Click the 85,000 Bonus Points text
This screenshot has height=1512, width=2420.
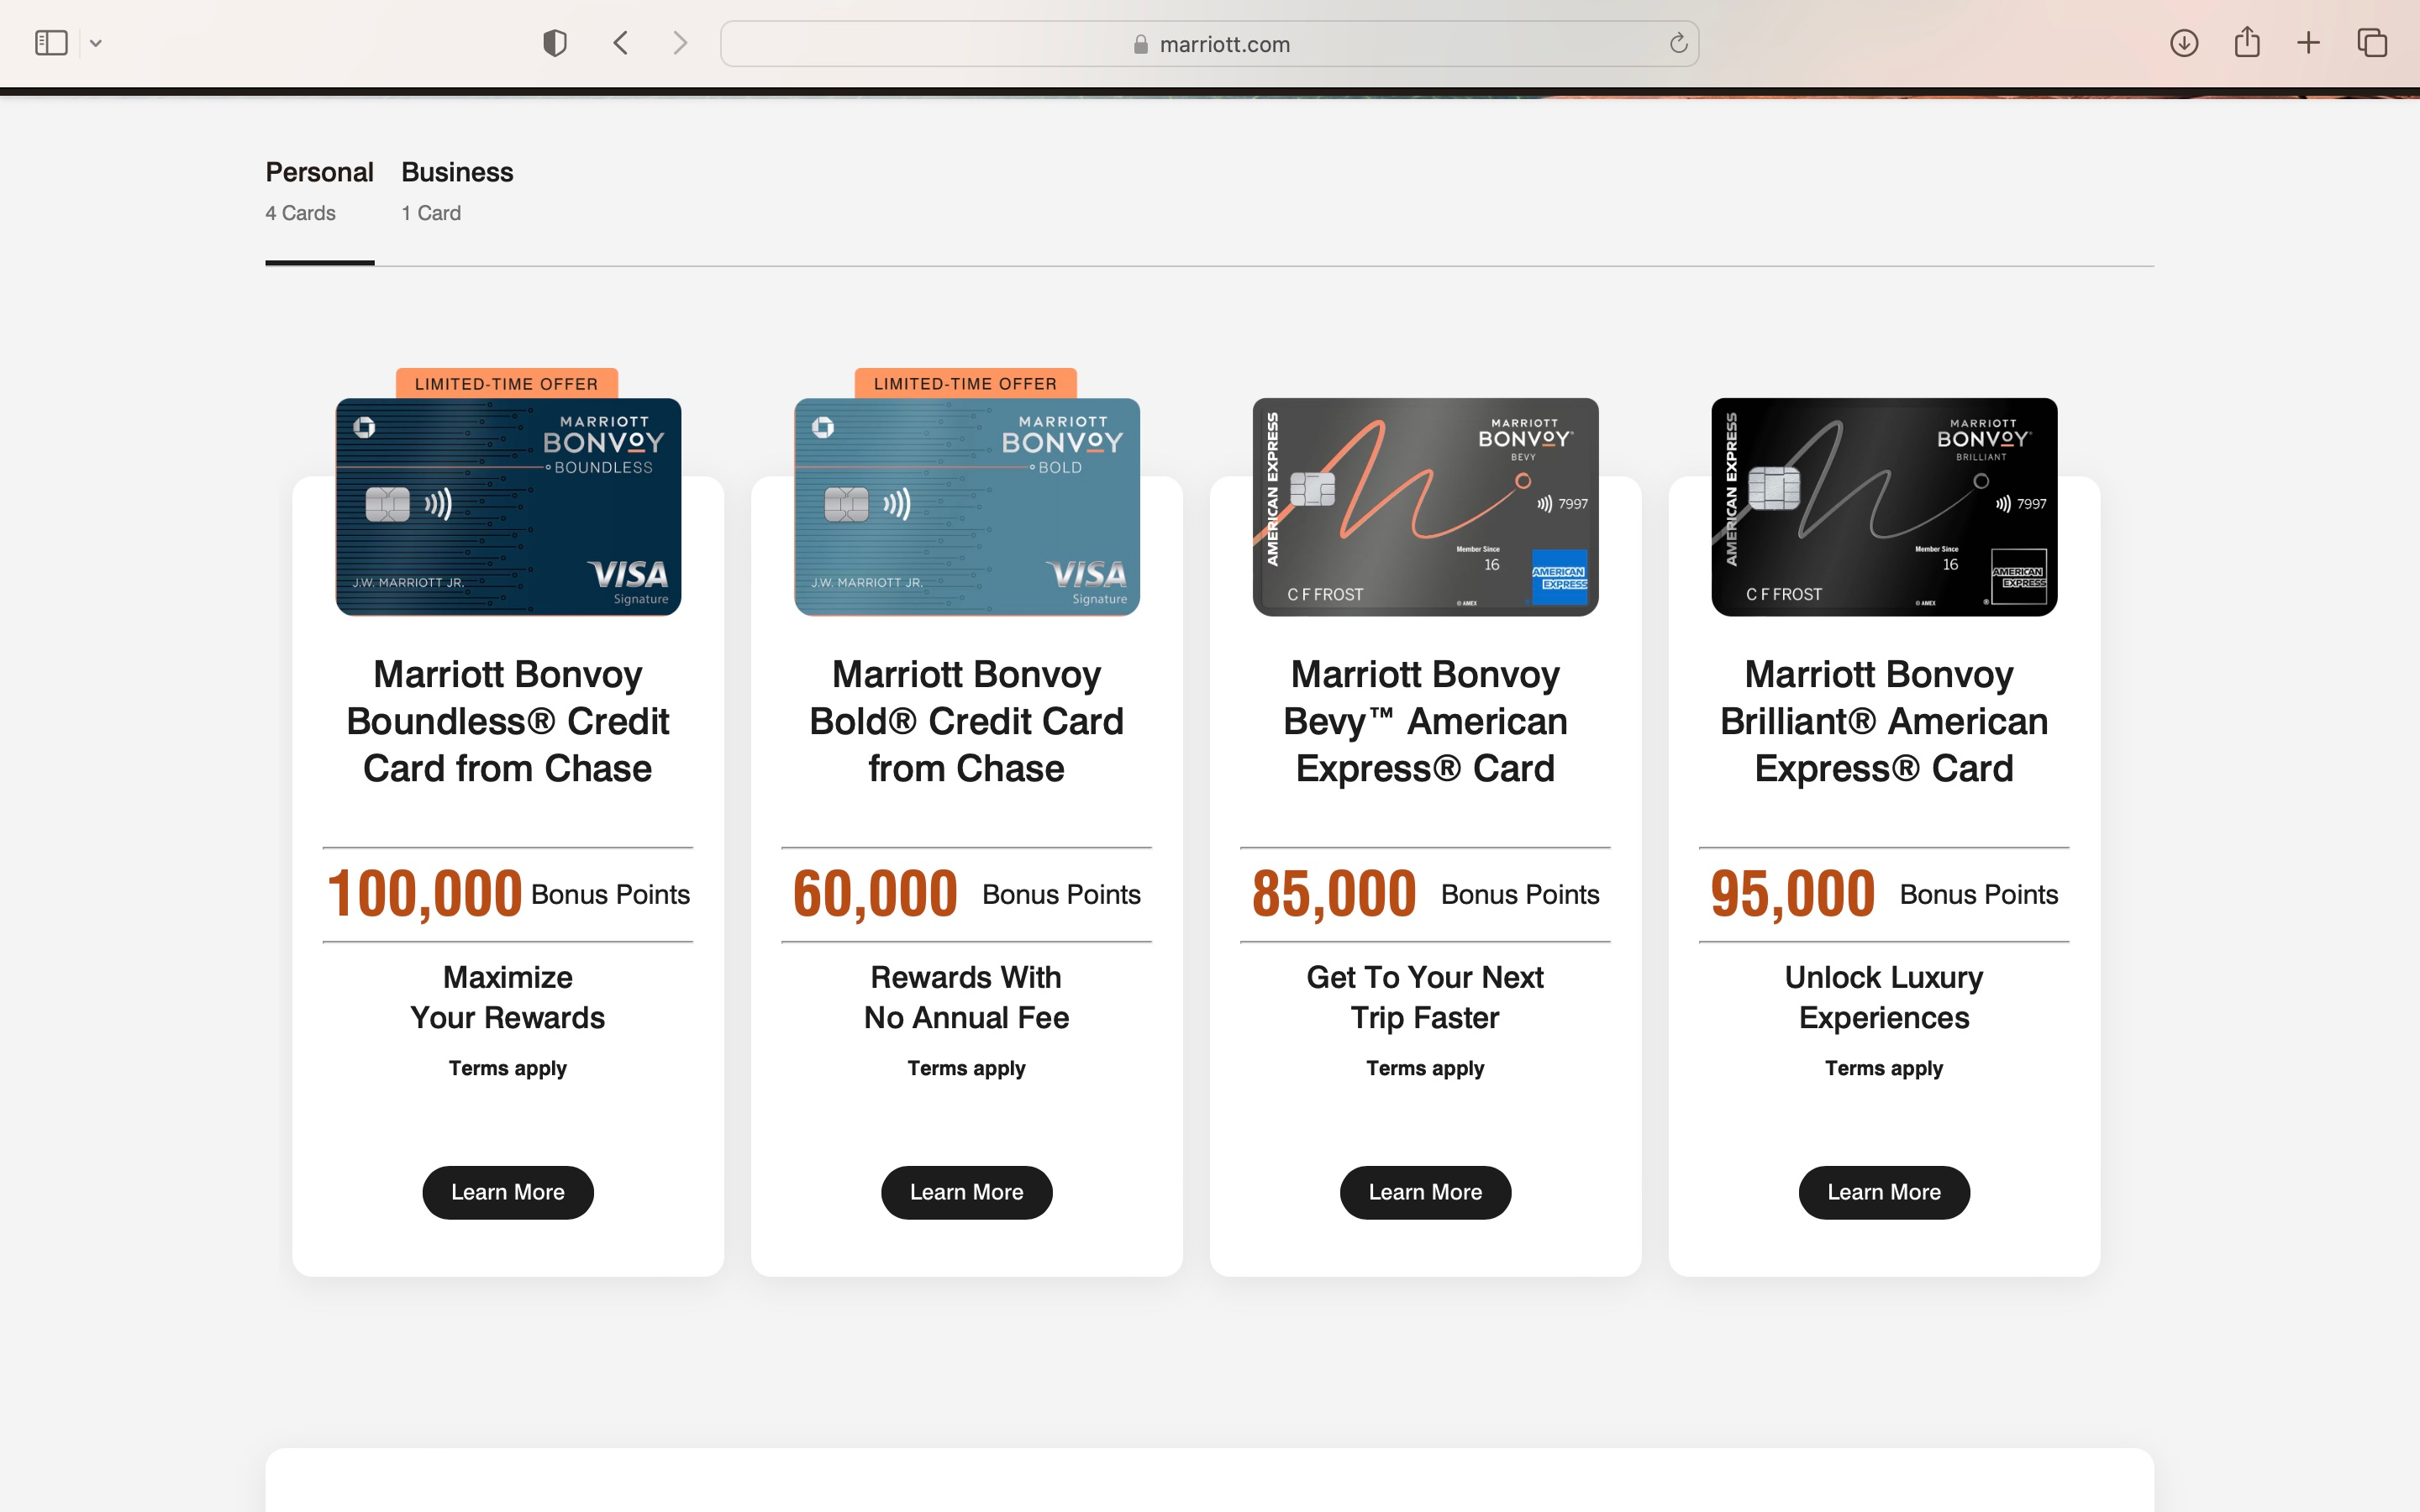point(1425,894)
